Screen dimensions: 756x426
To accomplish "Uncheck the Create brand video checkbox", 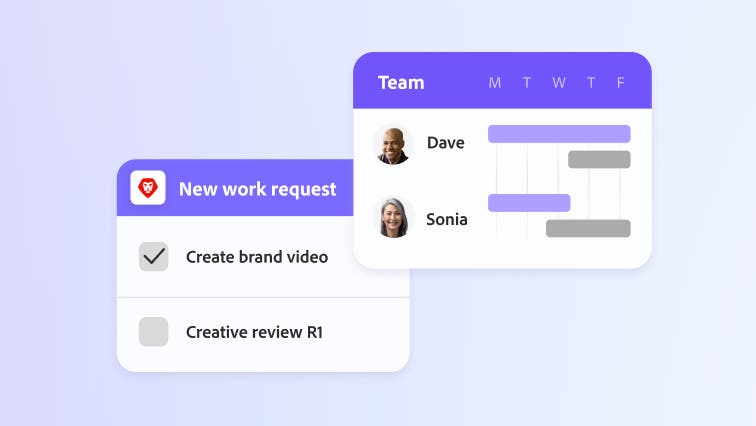I will [x=153, y=257].
